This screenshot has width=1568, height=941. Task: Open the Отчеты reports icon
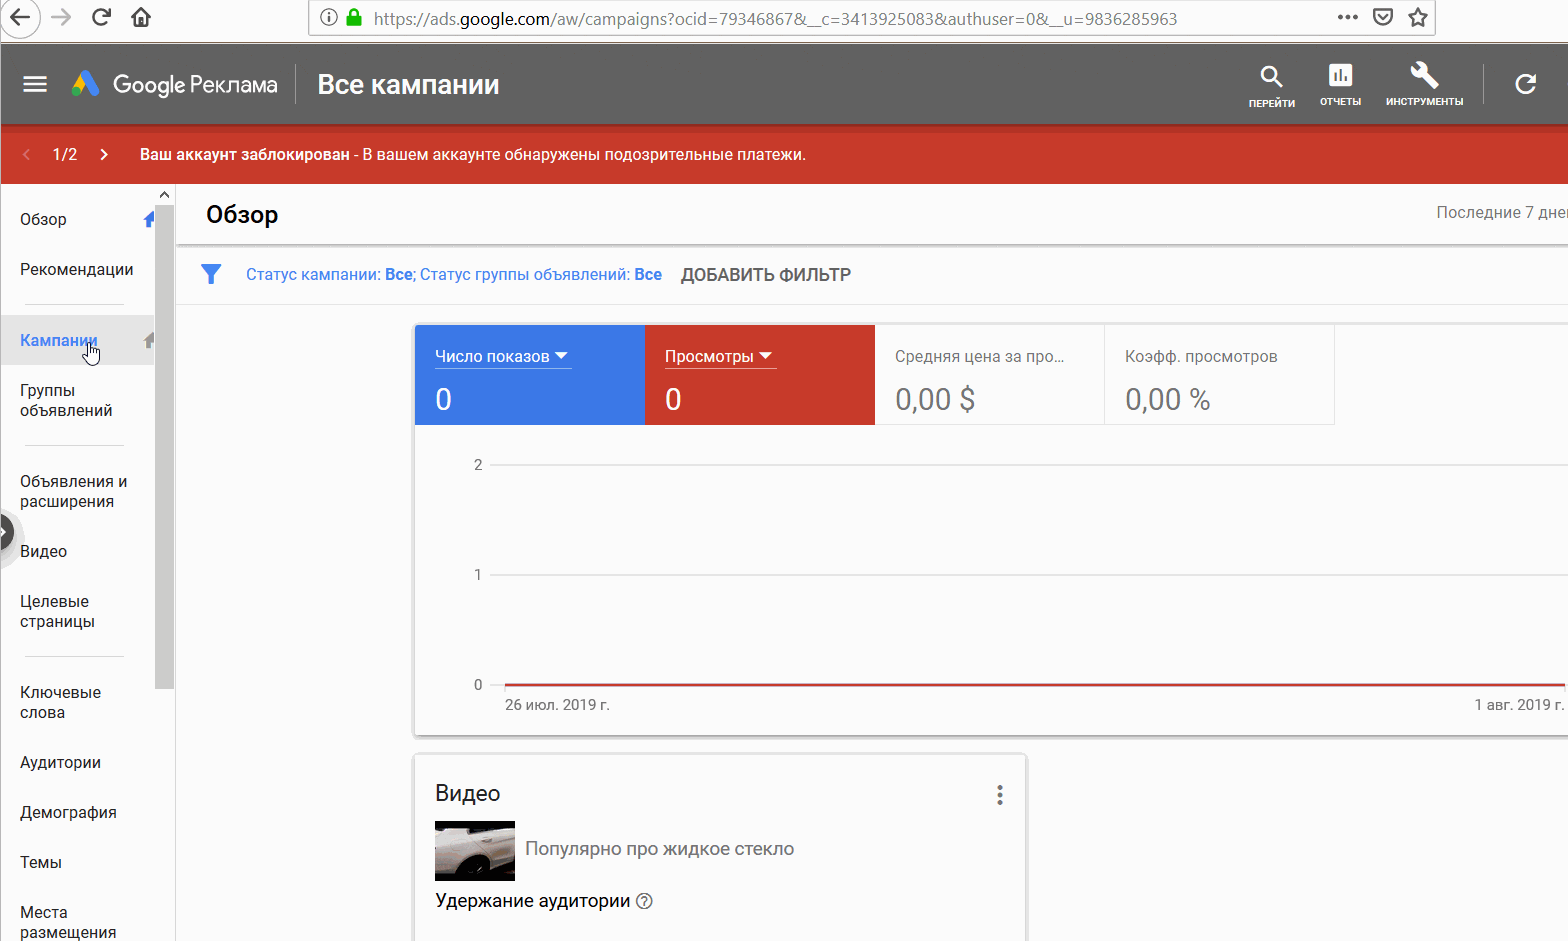click(1340, 86)
